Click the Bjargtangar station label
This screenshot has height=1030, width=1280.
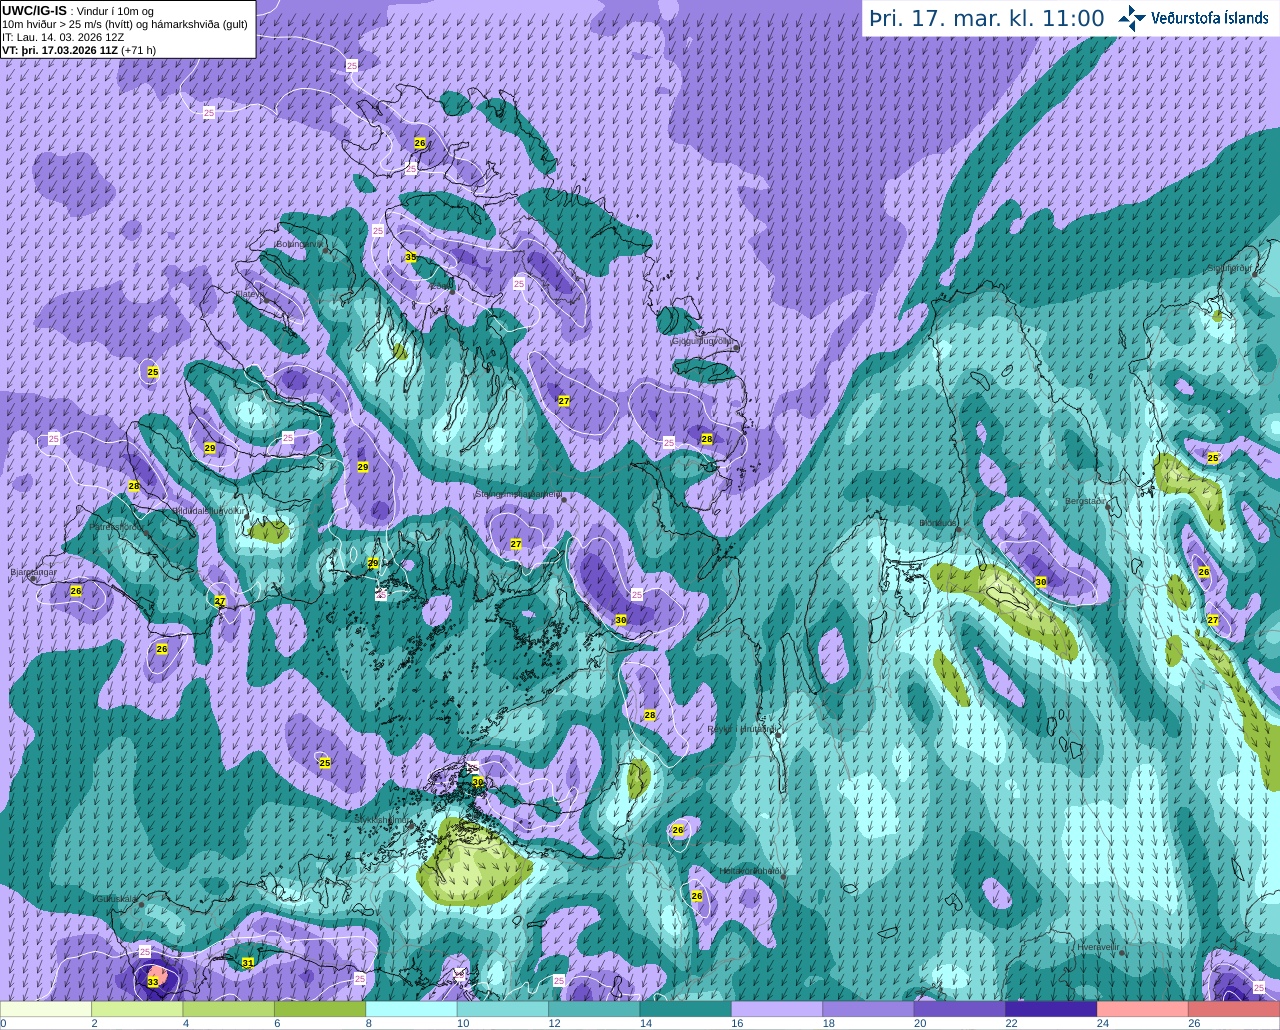coord(33,572)
